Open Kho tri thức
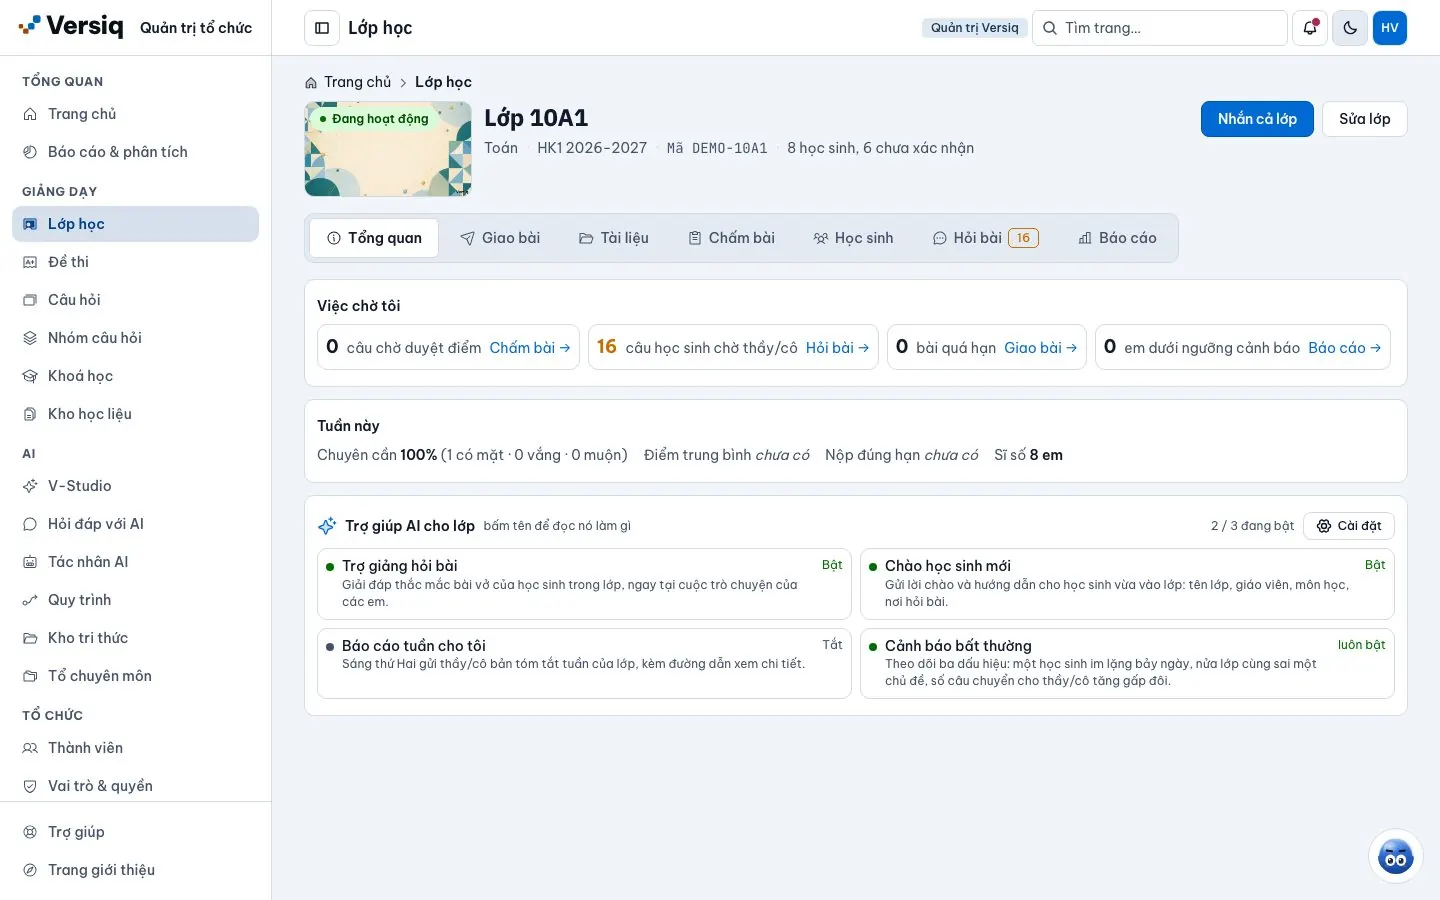1440x900 pixels. (135, 638)
